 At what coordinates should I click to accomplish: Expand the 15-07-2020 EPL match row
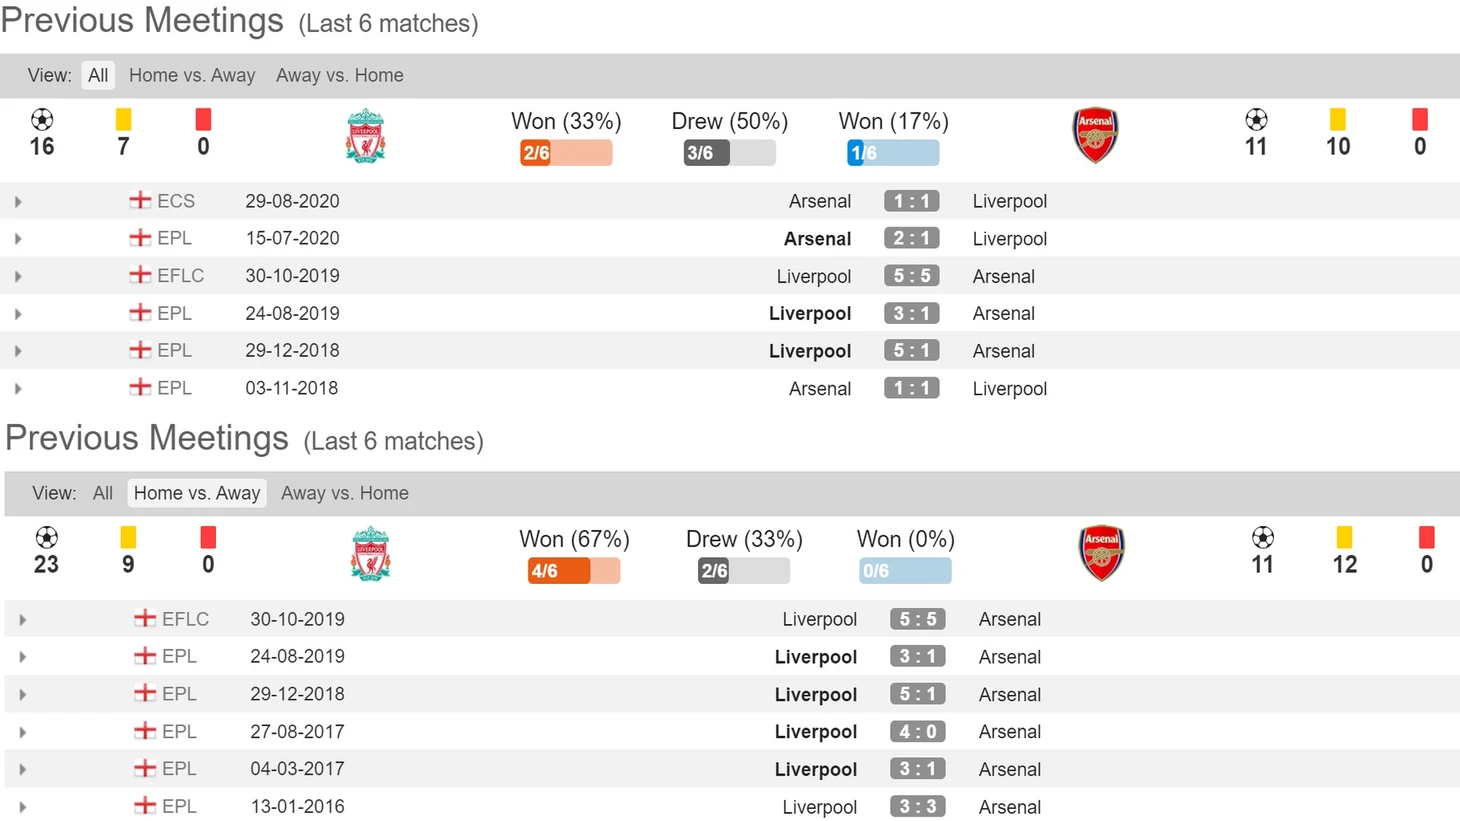coord(18,239)
